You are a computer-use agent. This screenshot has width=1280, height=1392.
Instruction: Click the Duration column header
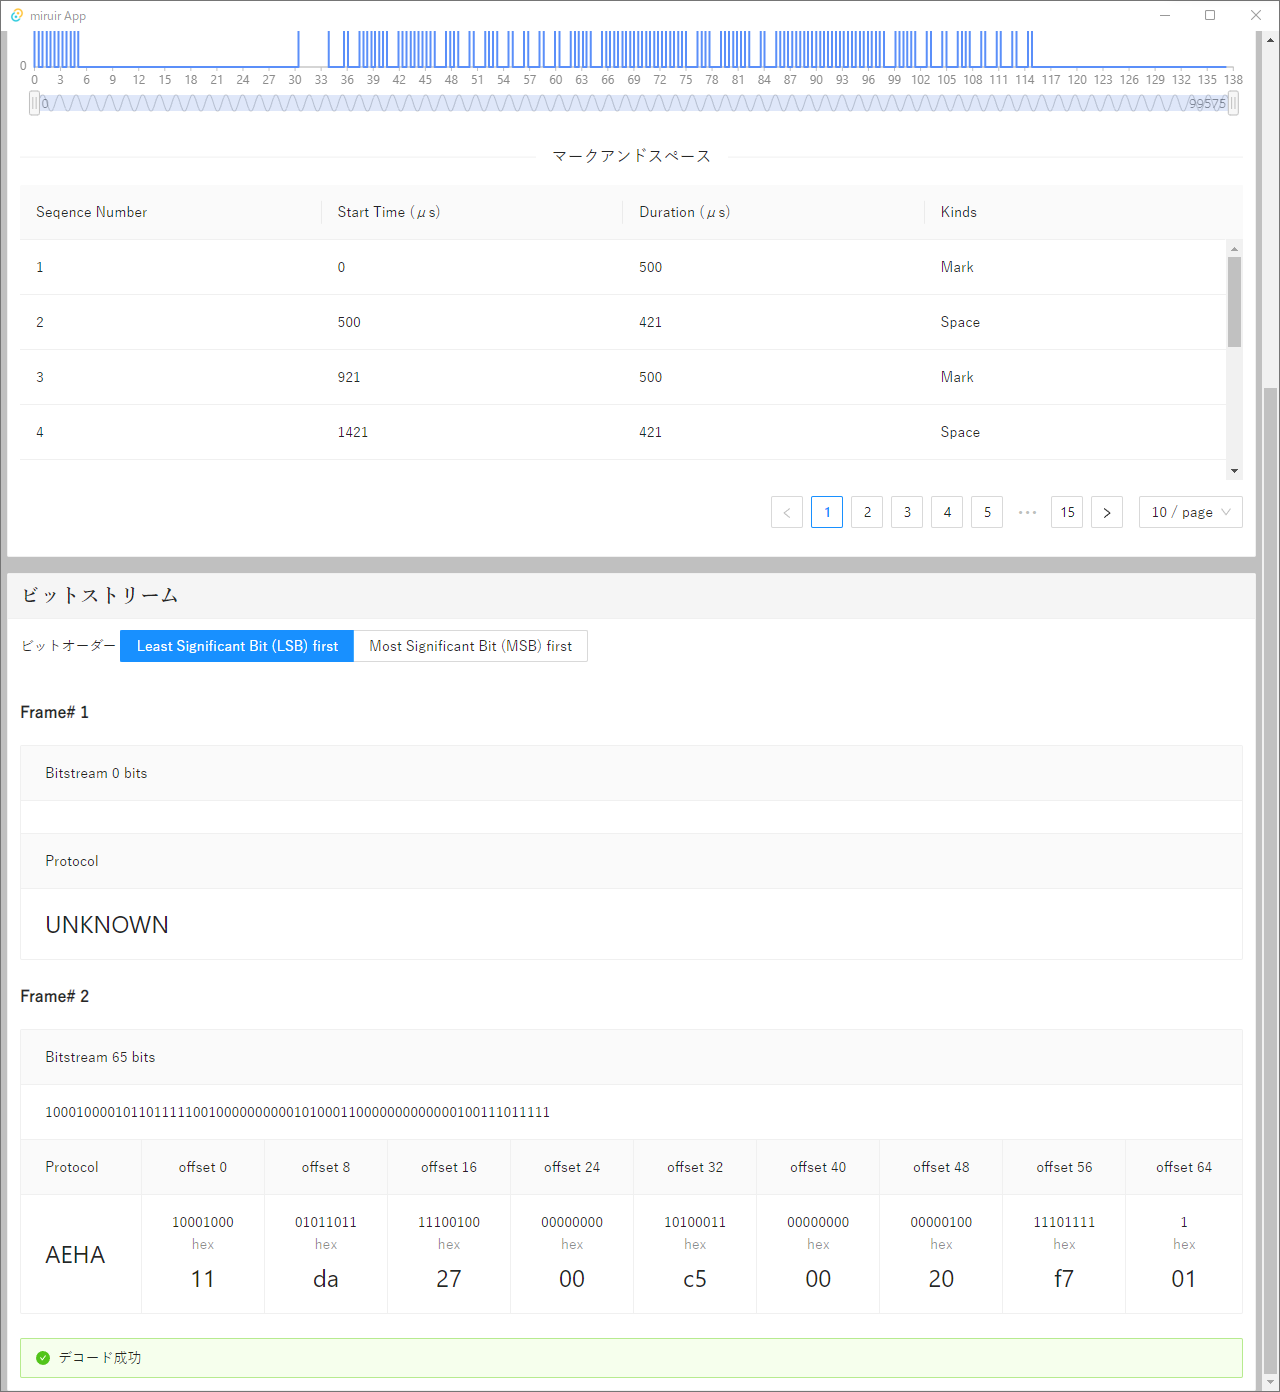pyautogui.click(x=684, y=212)
